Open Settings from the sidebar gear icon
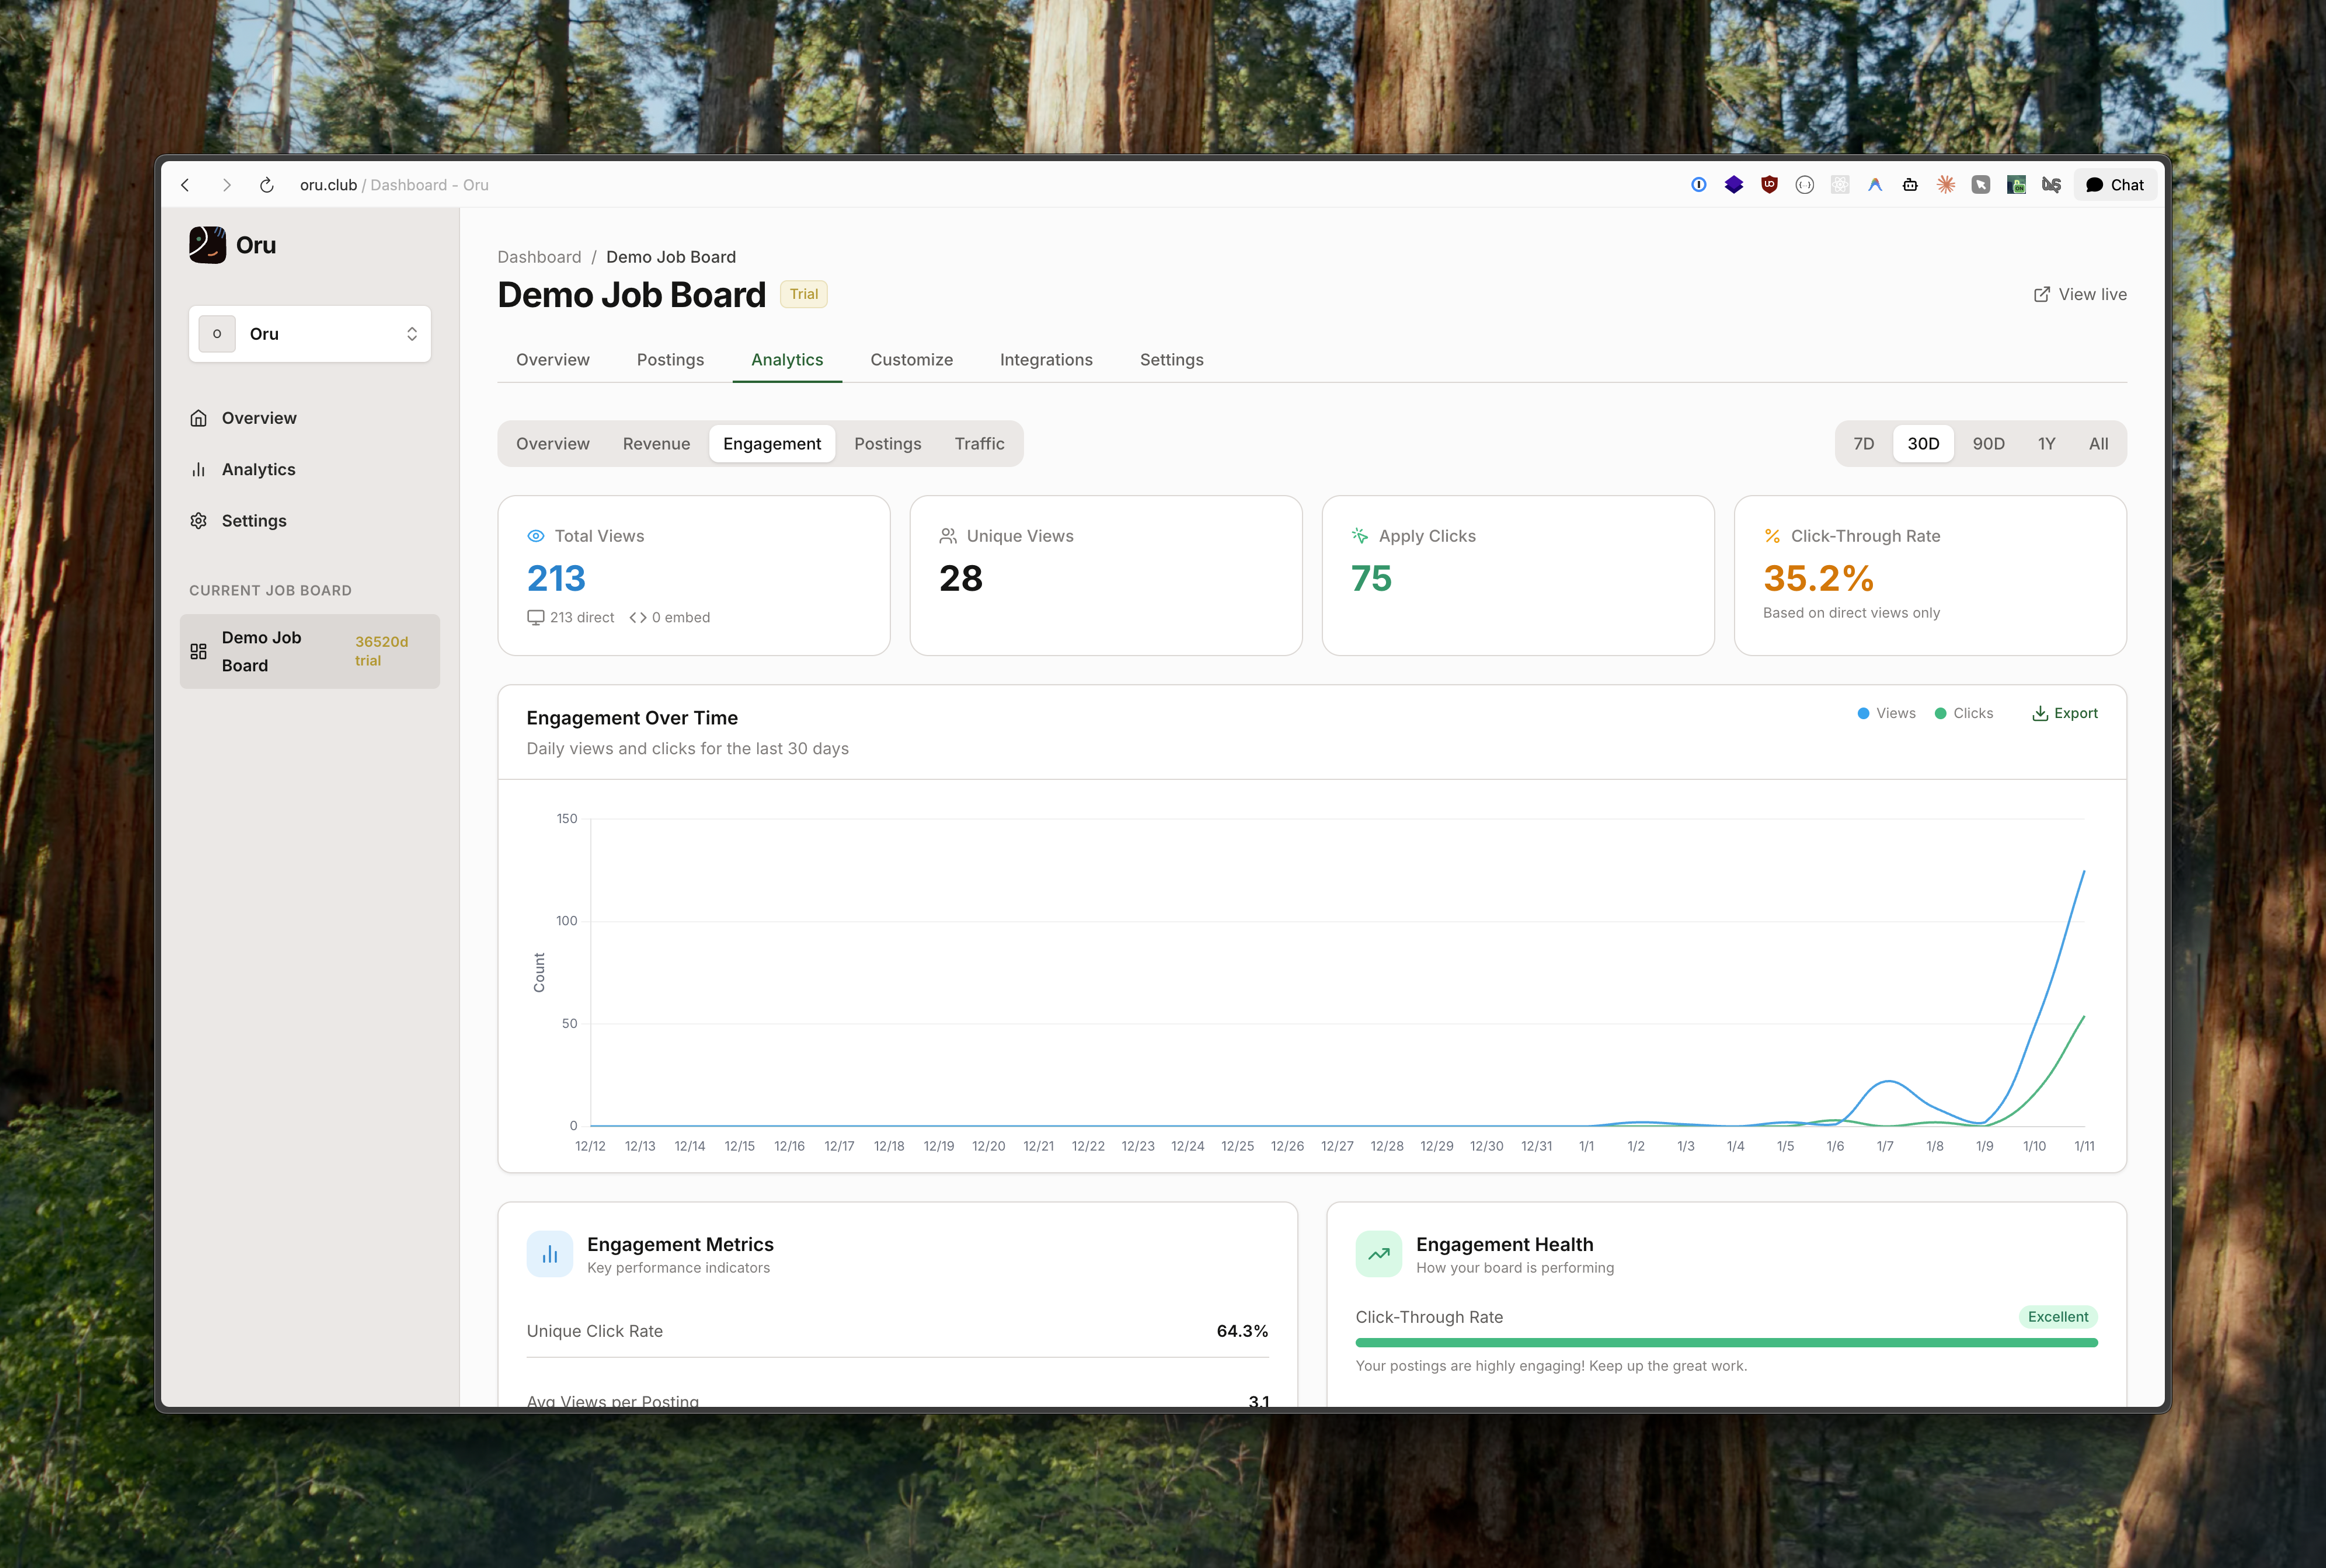2326x1568 pixels. click(x=254, y=520)
